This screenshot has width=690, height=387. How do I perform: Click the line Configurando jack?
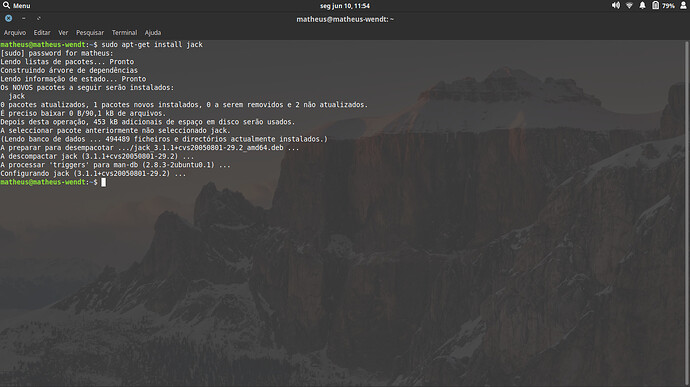(93, 173)
